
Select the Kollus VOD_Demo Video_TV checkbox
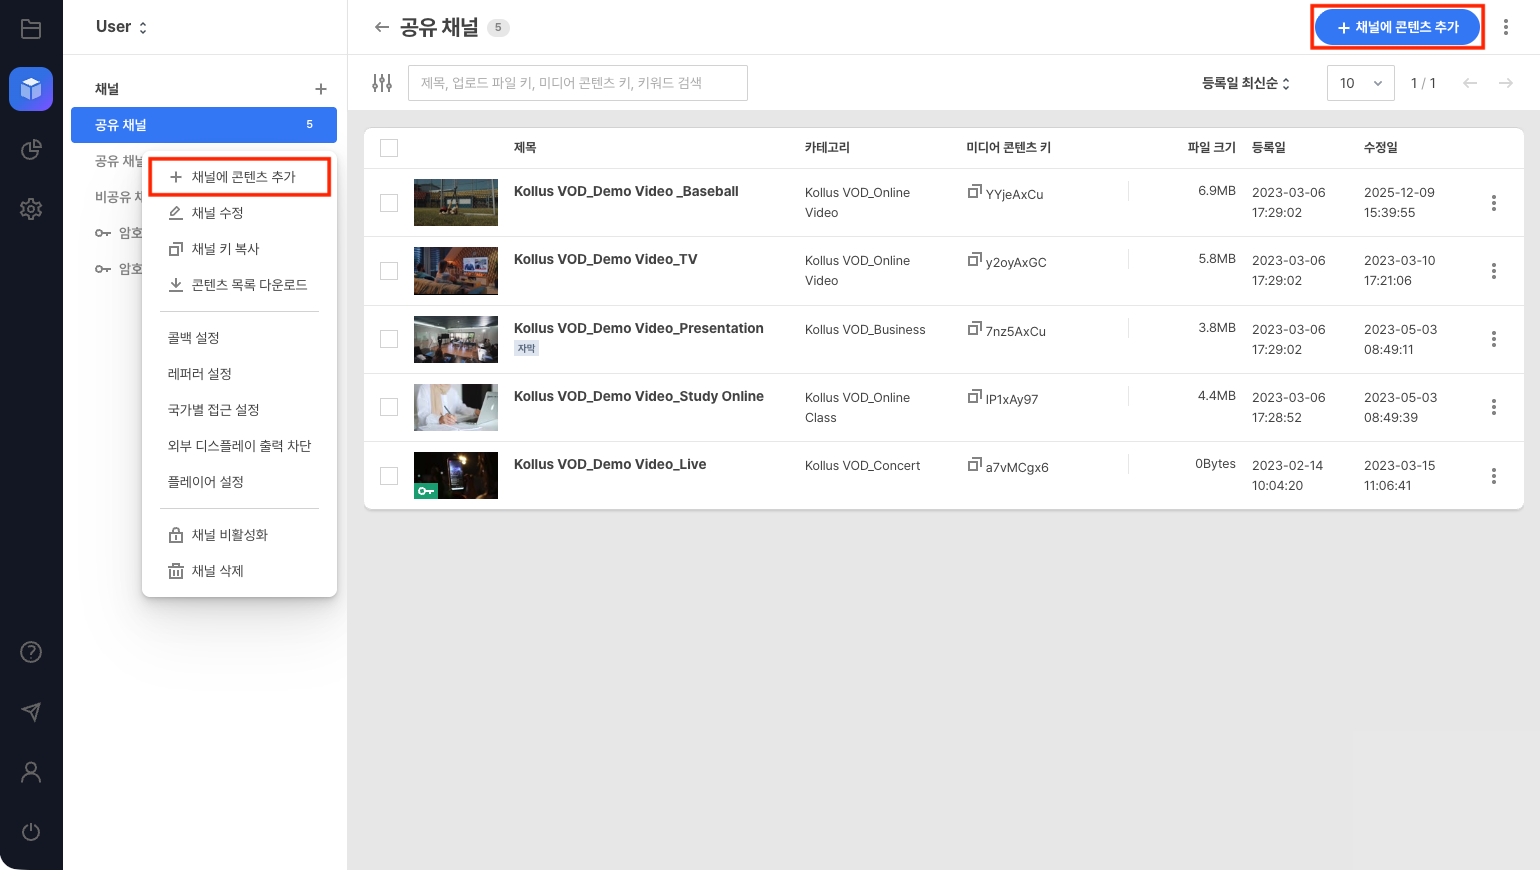389,271
